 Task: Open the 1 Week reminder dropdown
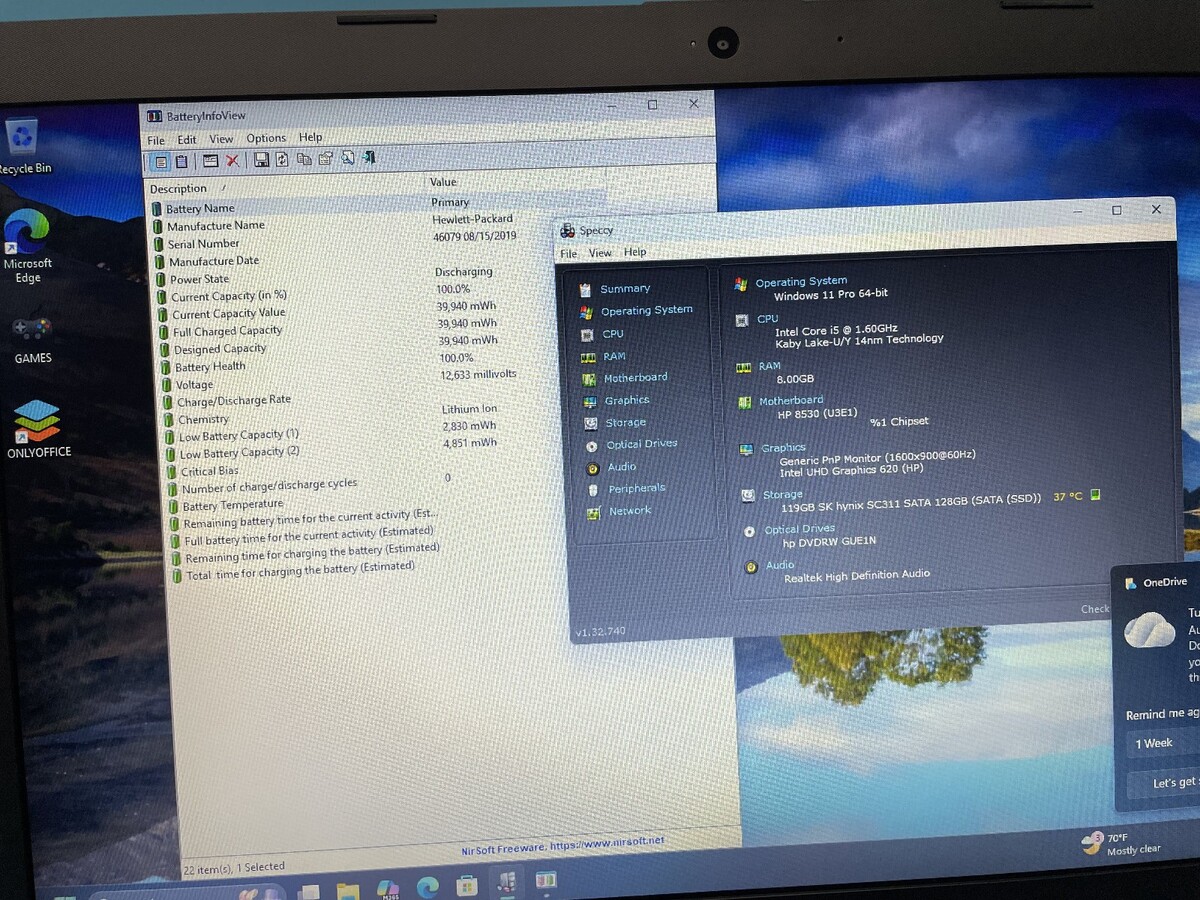click(1160, 743)
